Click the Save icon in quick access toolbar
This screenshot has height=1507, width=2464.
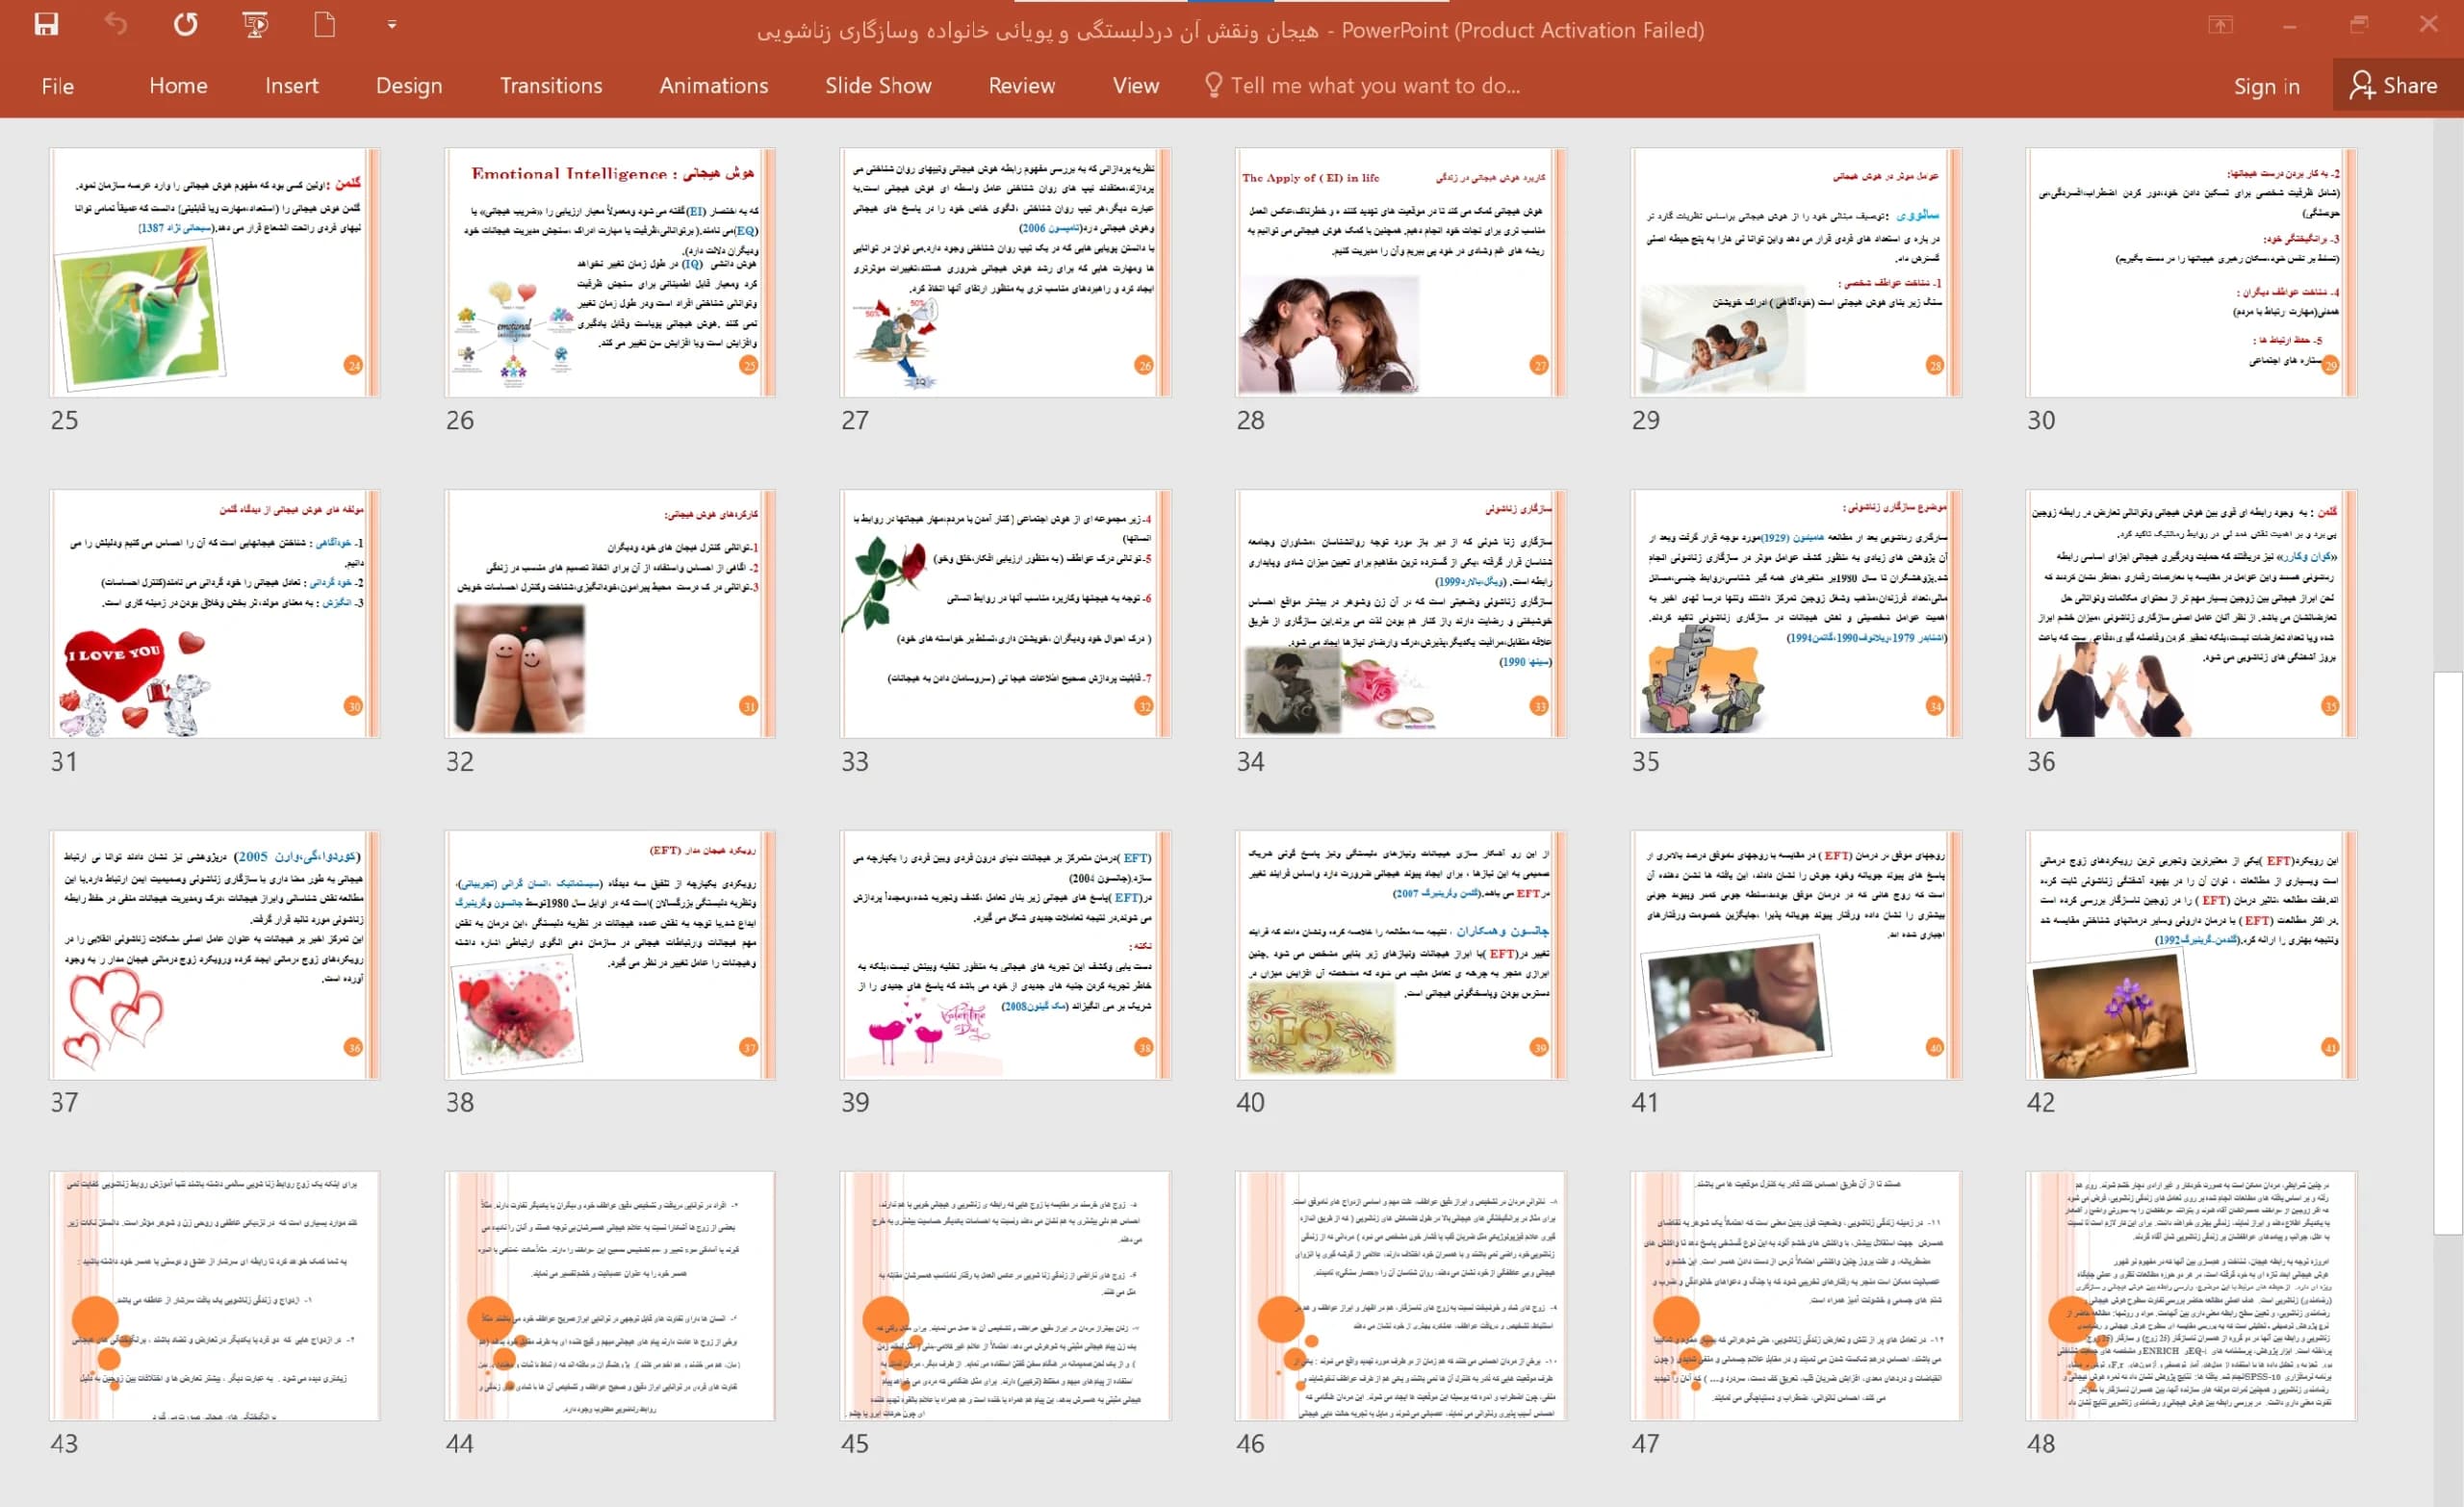tap(46, 24)
